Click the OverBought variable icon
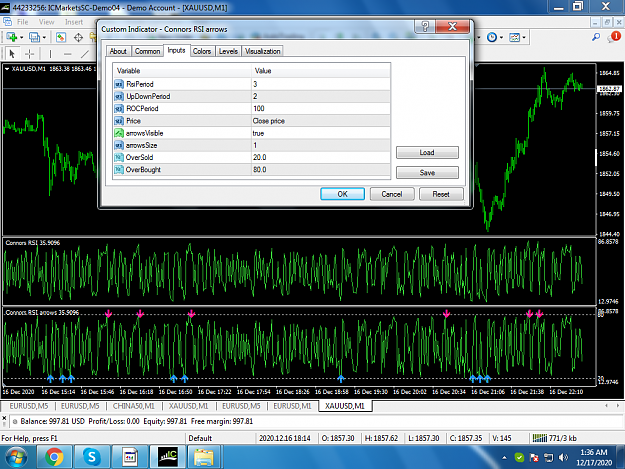 click(119, 169)
